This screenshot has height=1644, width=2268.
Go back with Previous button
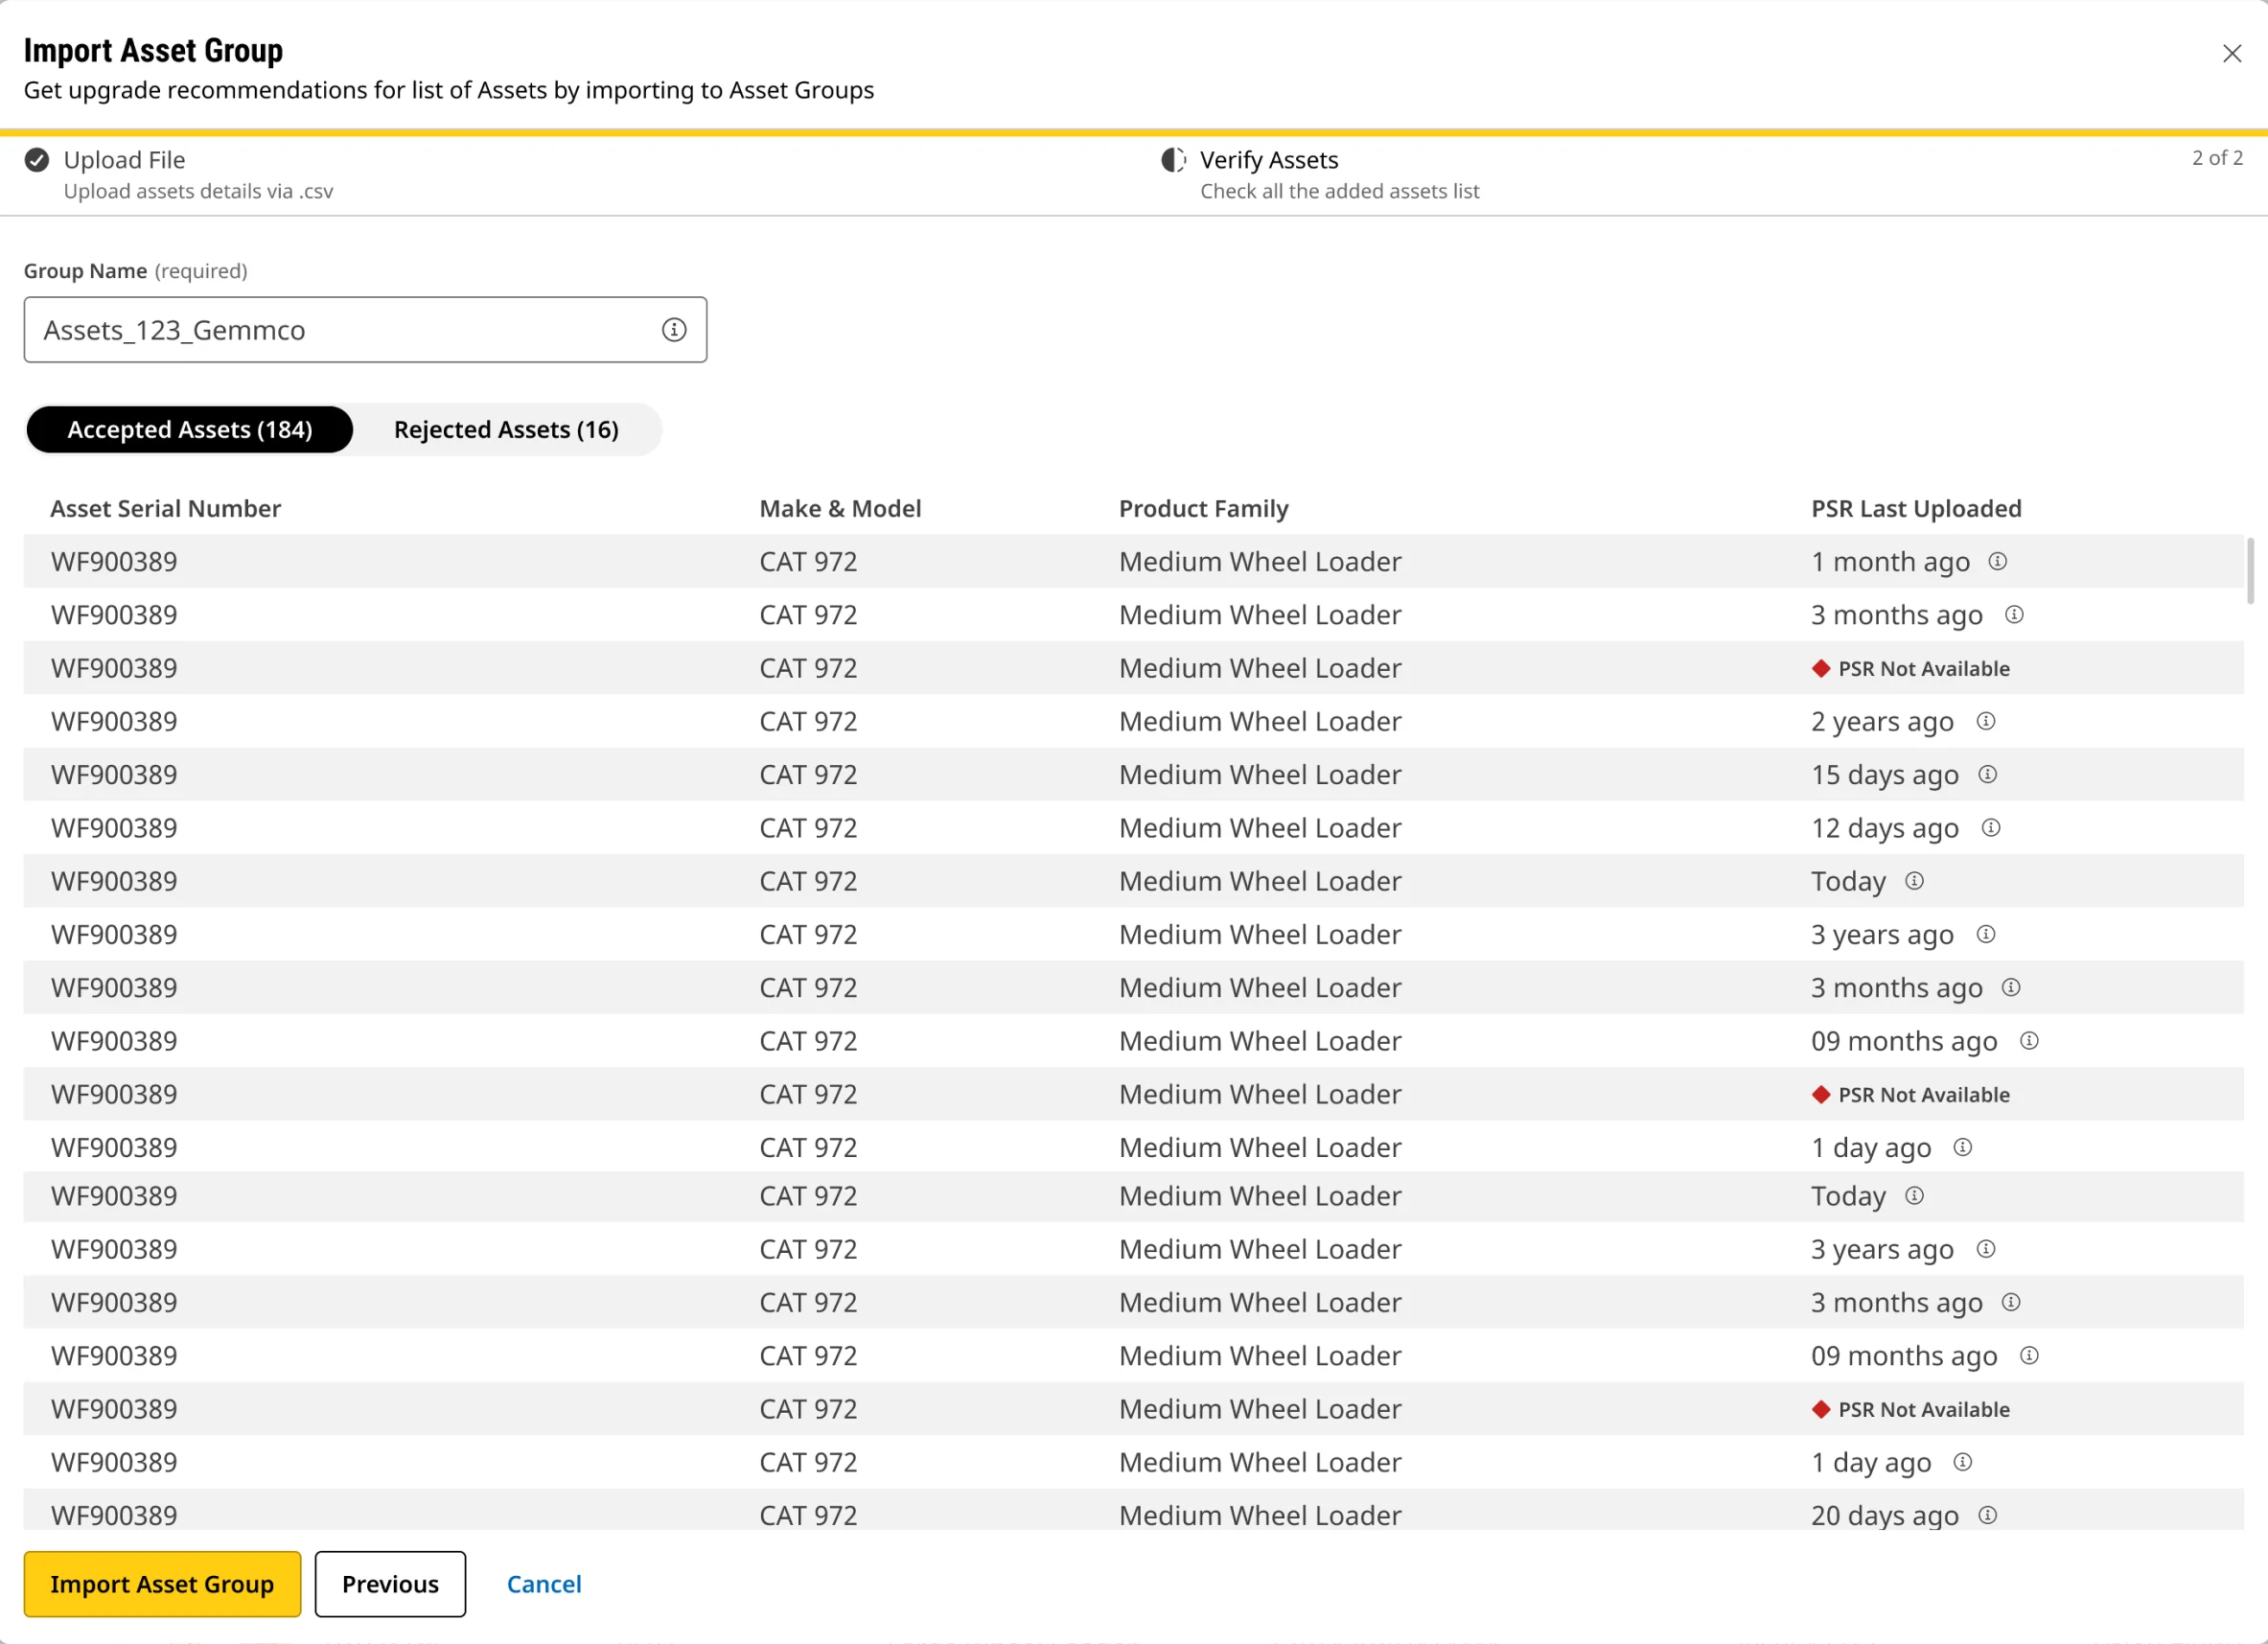click(390, 1584)
